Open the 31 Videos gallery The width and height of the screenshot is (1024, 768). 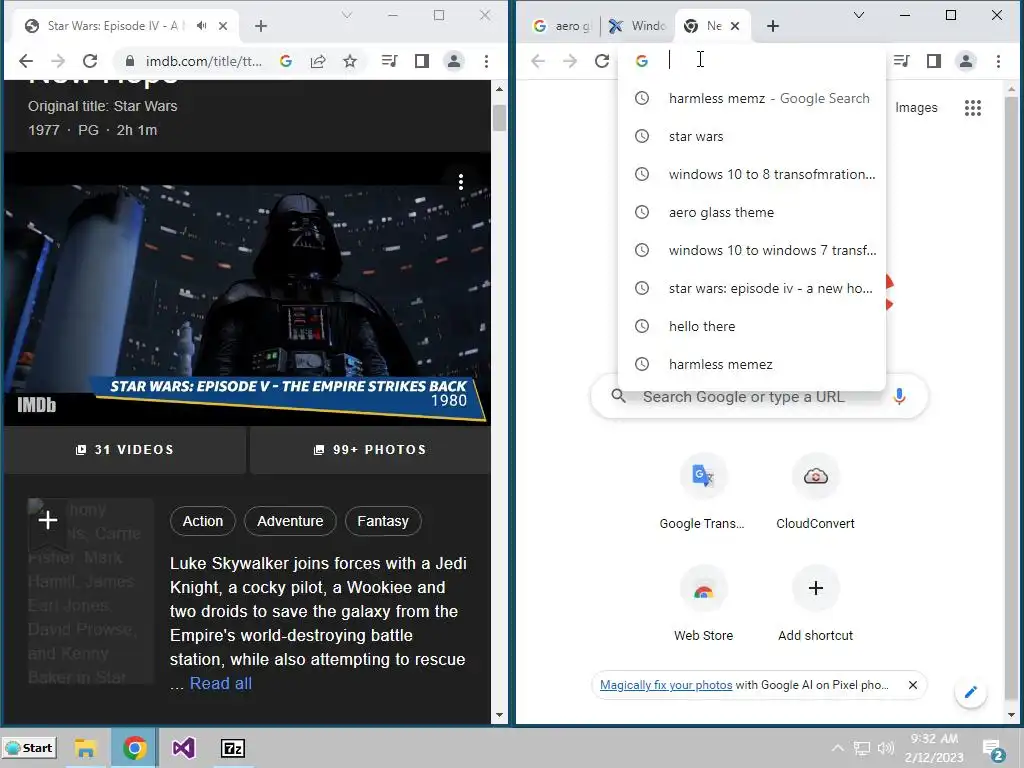(x=125, y=450)
